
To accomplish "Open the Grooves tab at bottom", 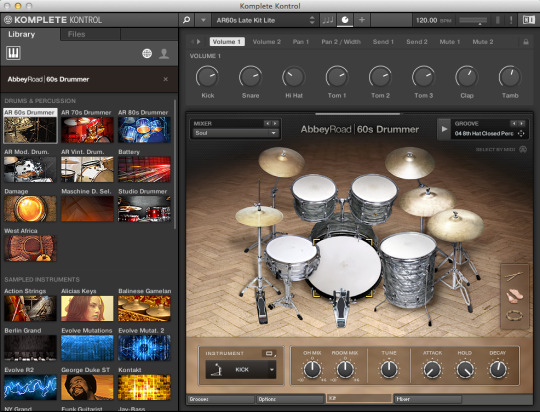I will (220, 399).
